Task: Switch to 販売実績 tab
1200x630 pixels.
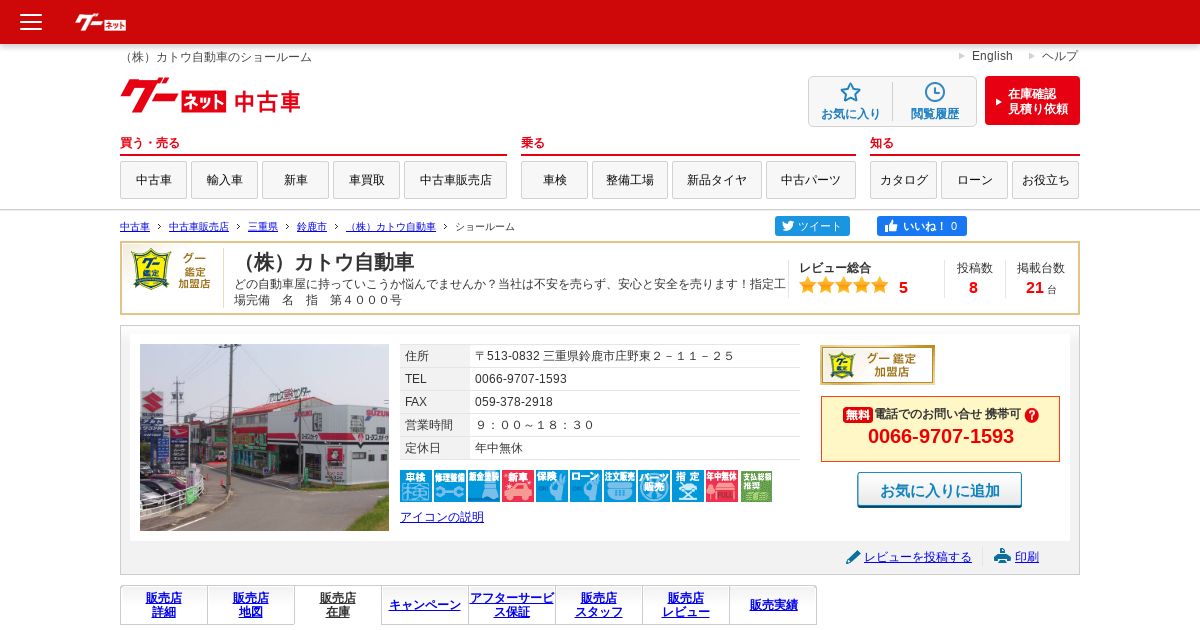Action: [x=773, y=605]
